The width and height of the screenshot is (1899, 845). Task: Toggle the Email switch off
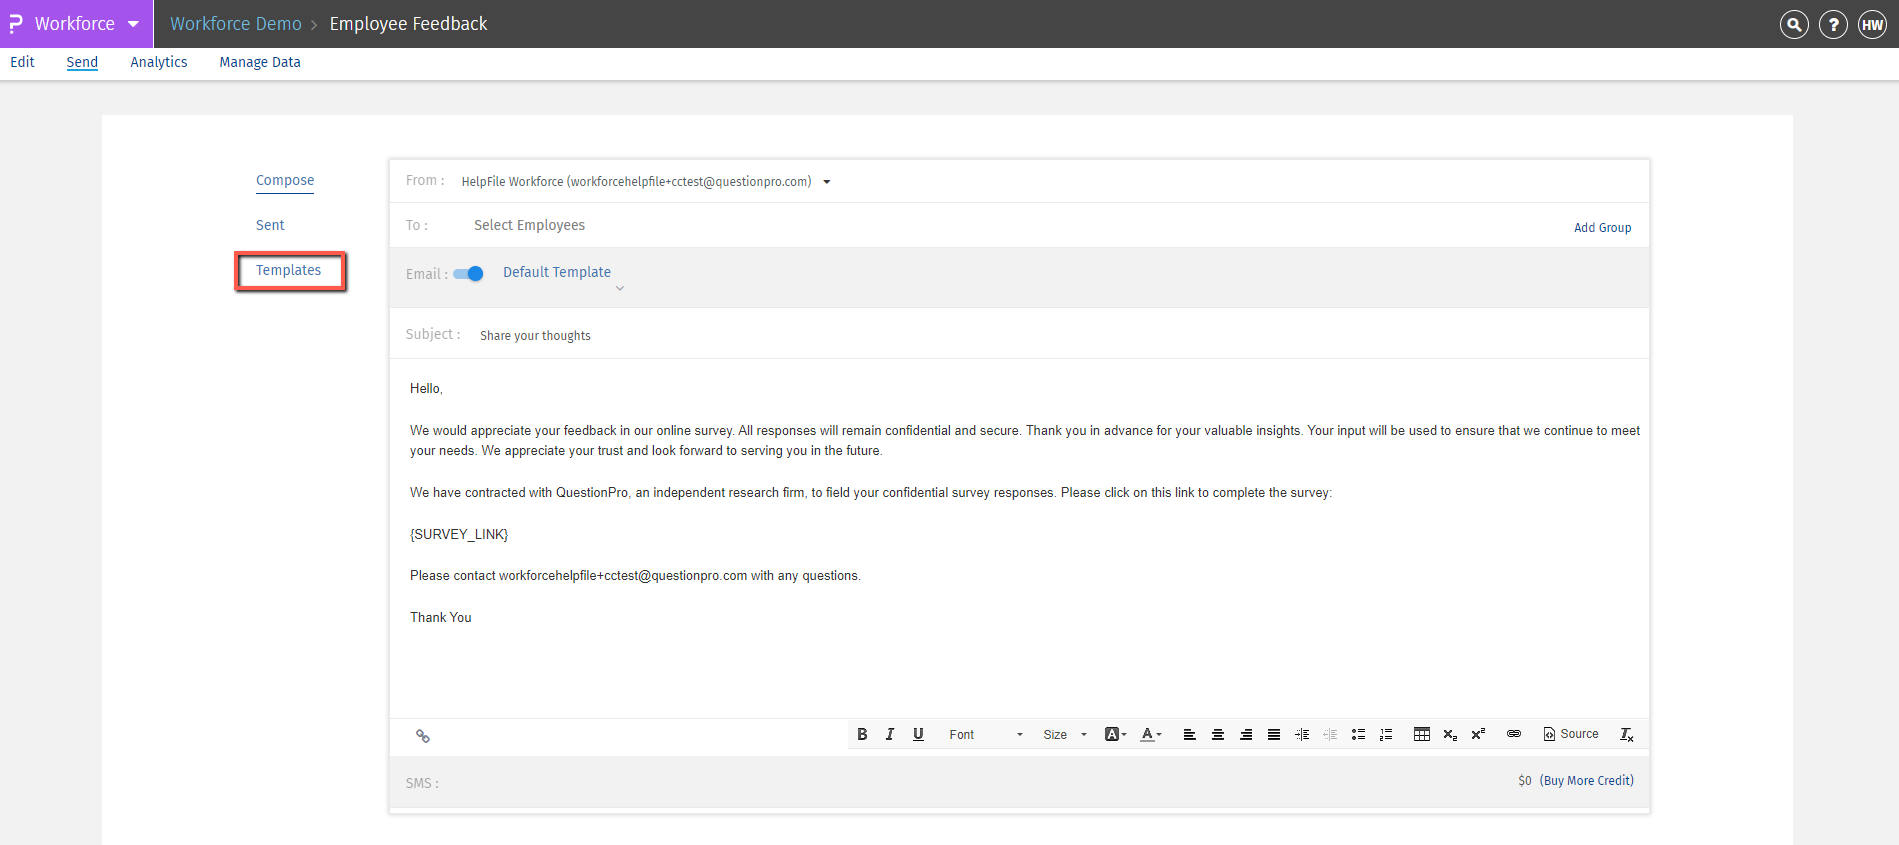[468, 274]
